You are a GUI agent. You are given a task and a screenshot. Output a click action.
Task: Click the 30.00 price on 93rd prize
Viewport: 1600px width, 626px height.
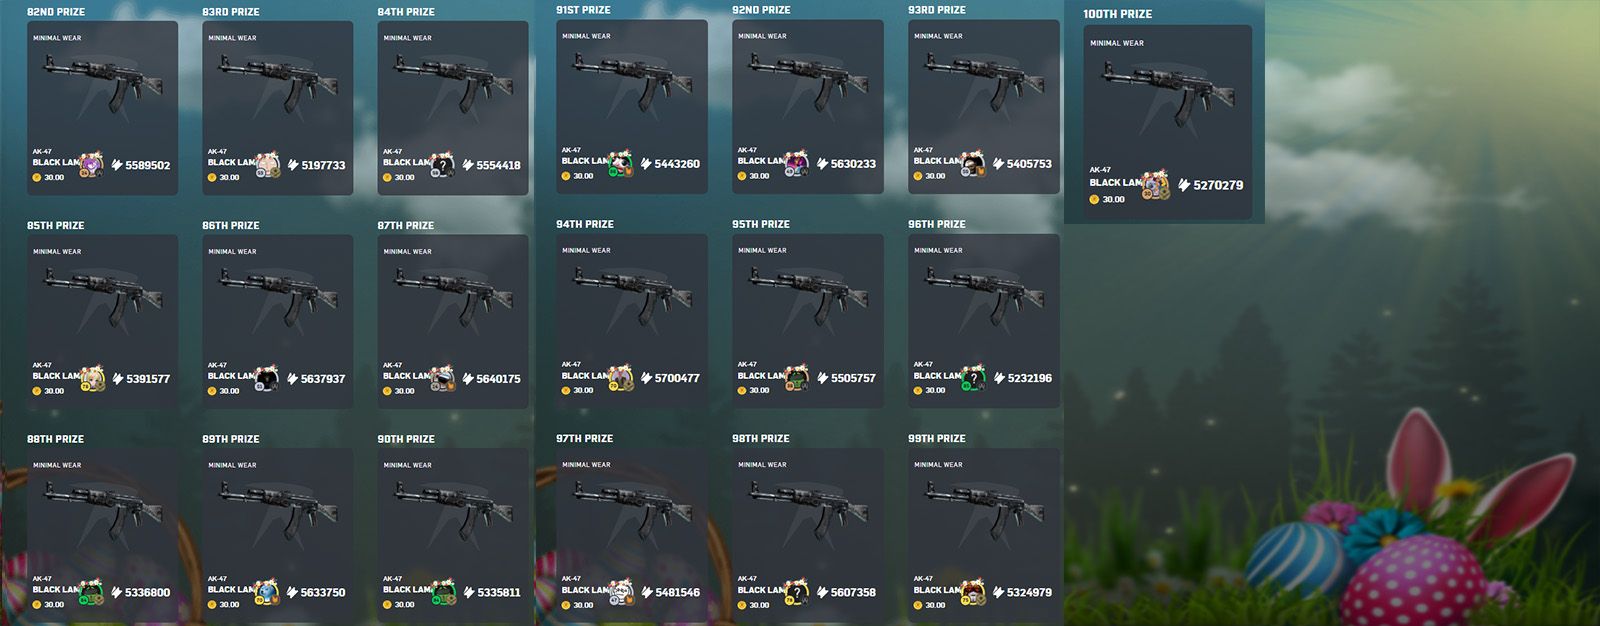coord(935,176)
